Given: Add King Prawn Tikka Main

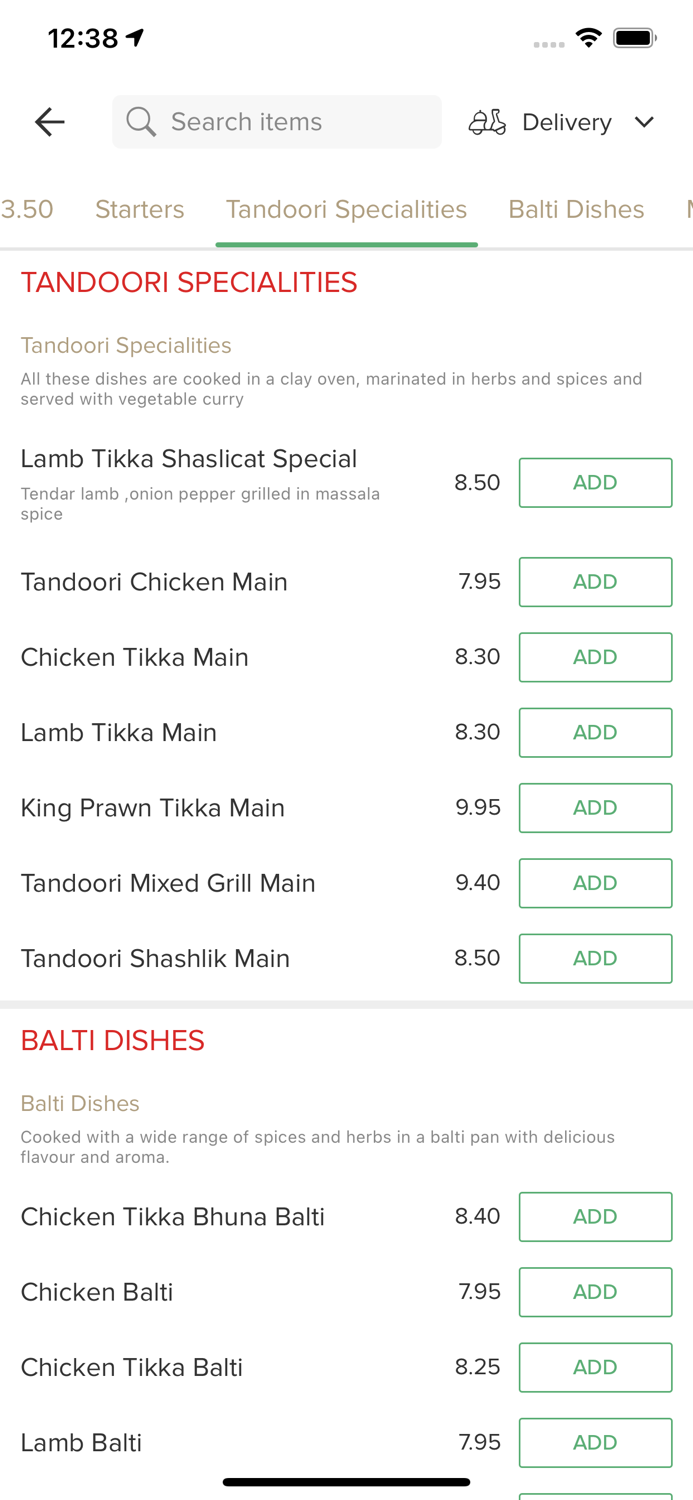Looking at the screenshot, I should 595,808.
